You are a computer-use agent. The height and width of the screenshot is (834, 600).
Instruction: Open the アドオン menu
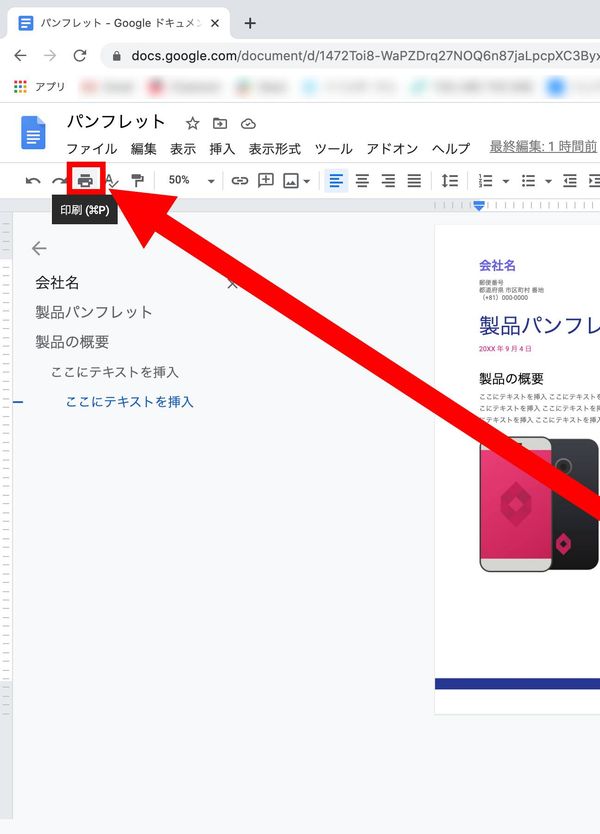point(393,148)
